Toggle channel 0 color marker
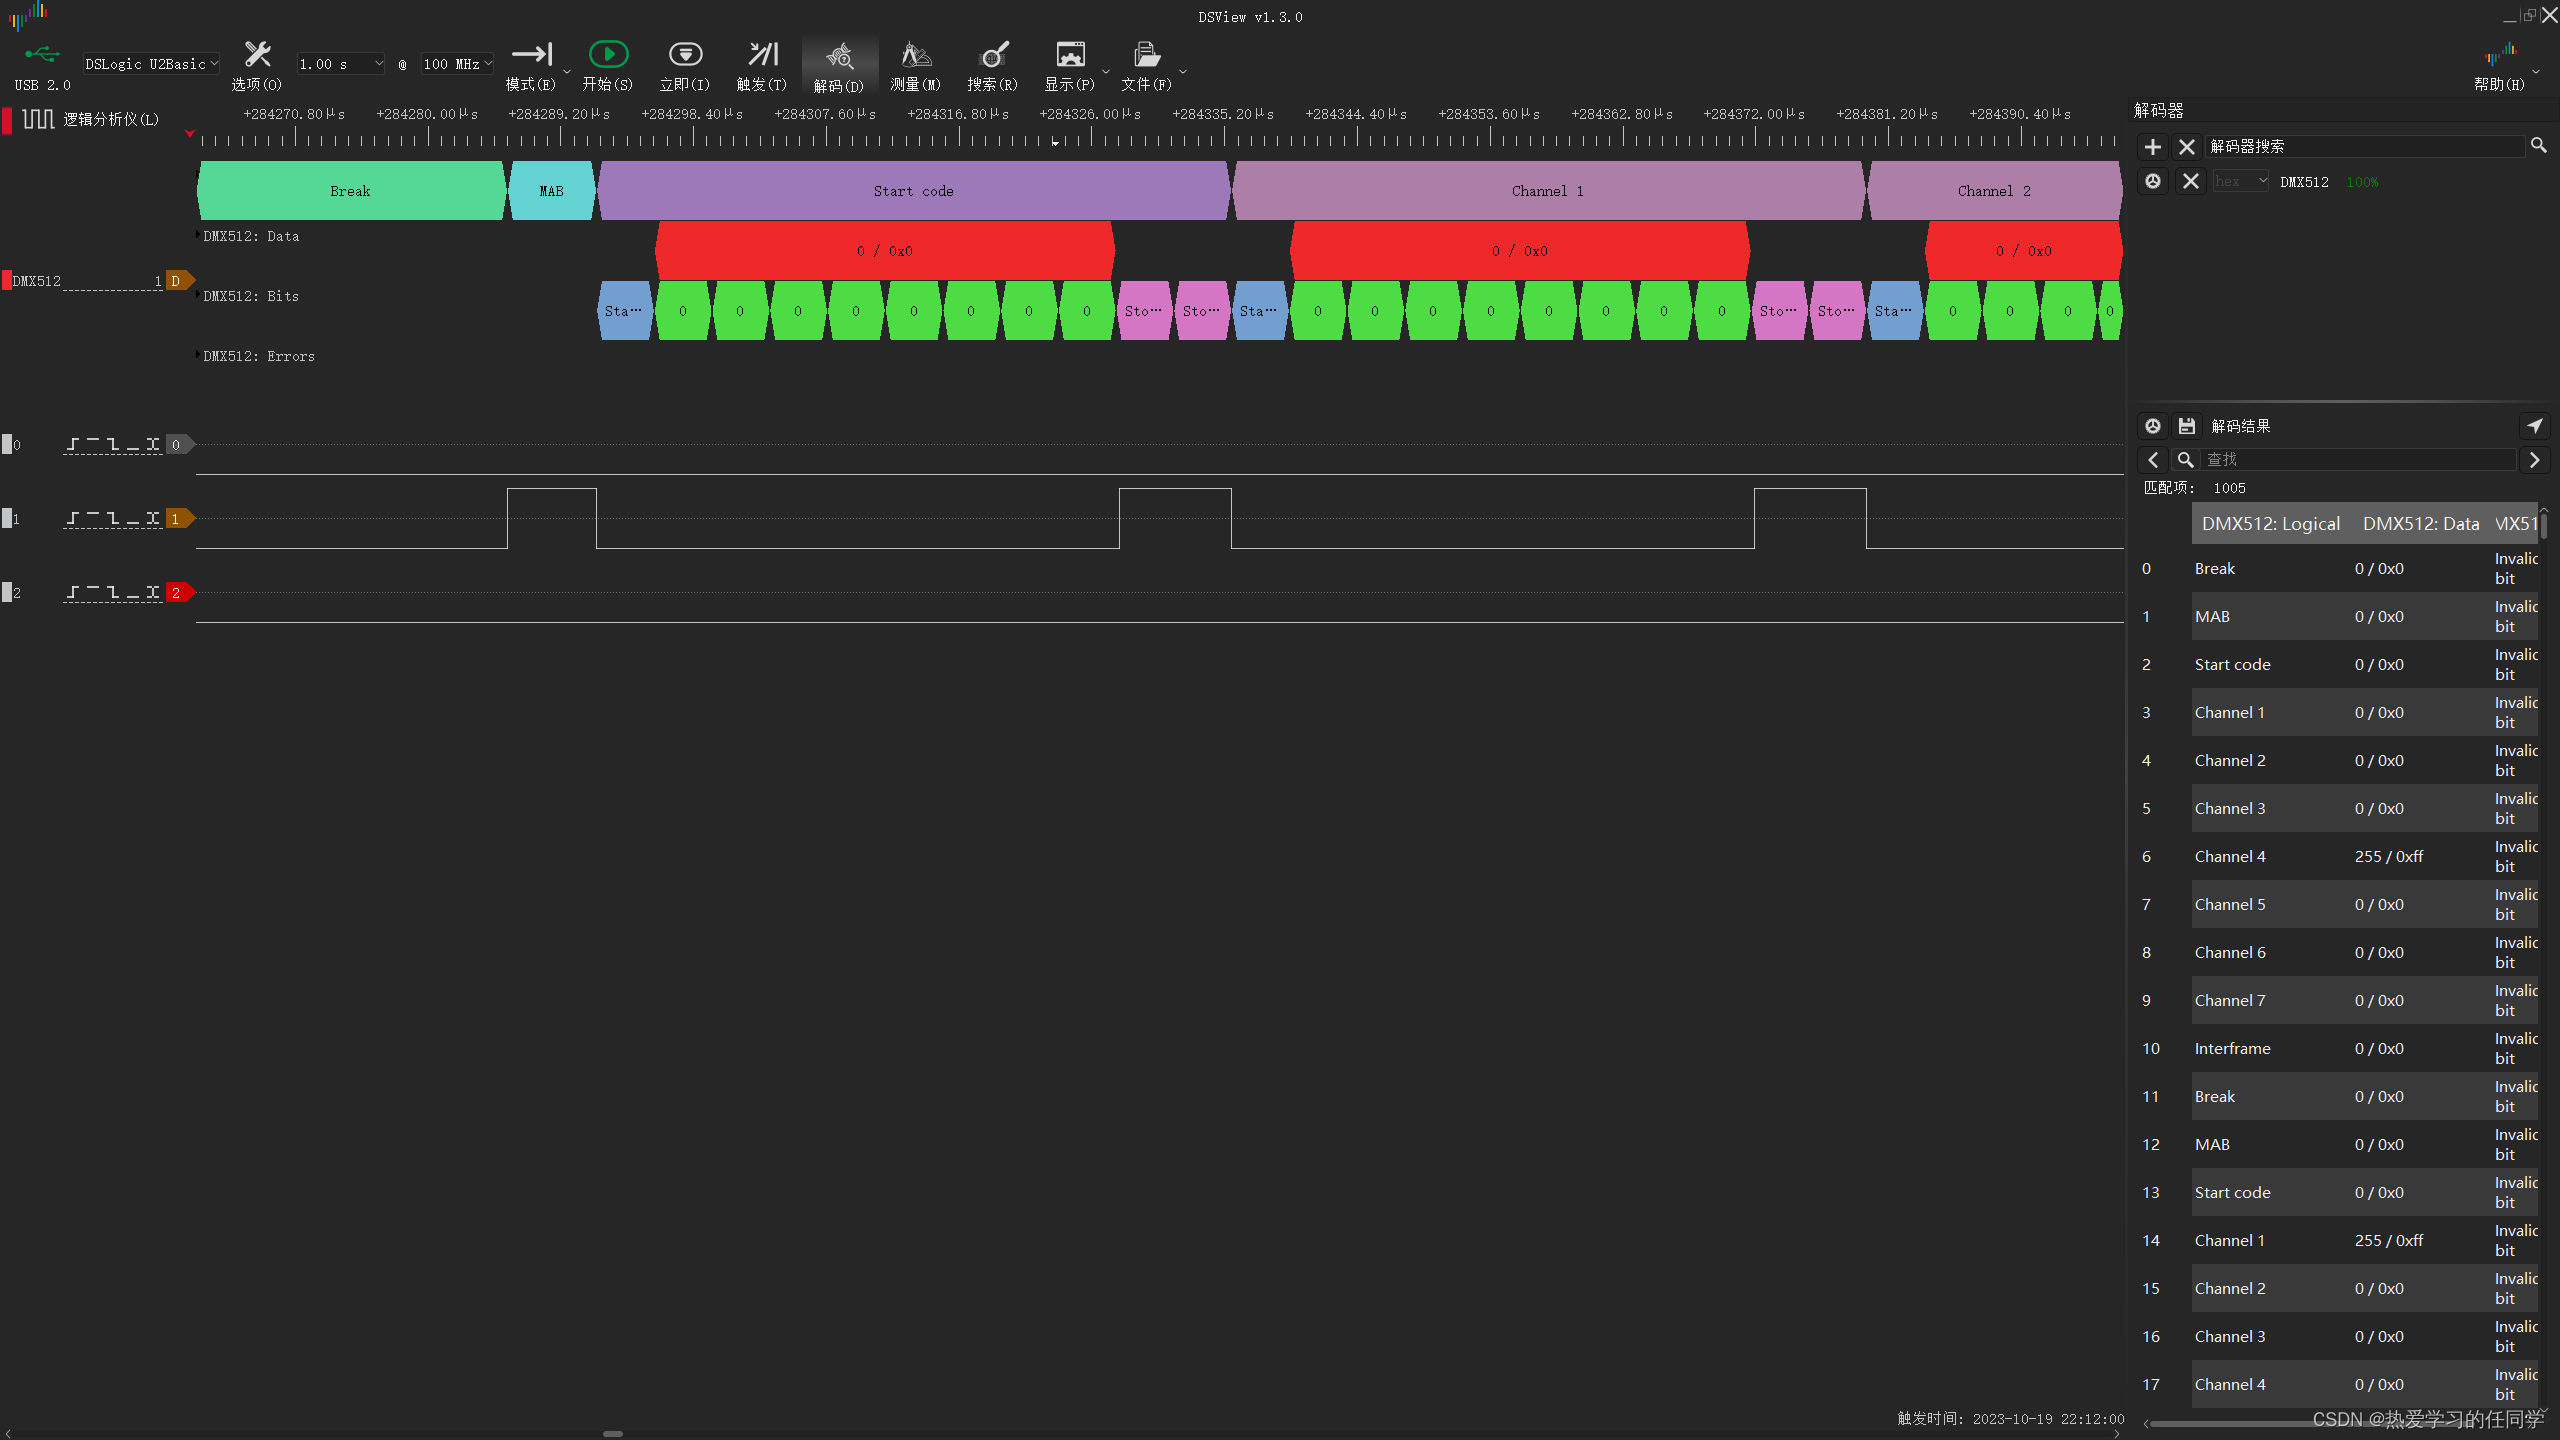 click(8, 444)
